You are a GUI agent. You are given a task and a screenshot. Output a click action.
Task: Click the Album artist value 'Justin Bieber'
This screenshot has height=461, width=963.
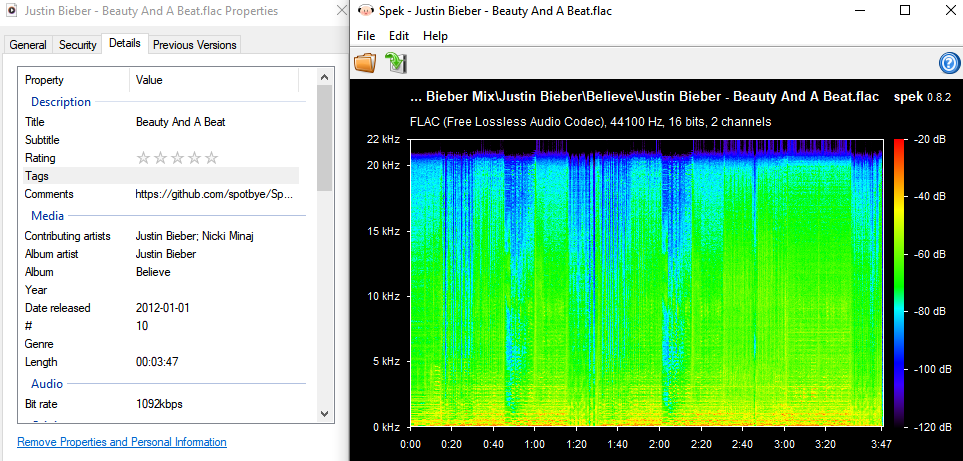(x=166, y=254)
